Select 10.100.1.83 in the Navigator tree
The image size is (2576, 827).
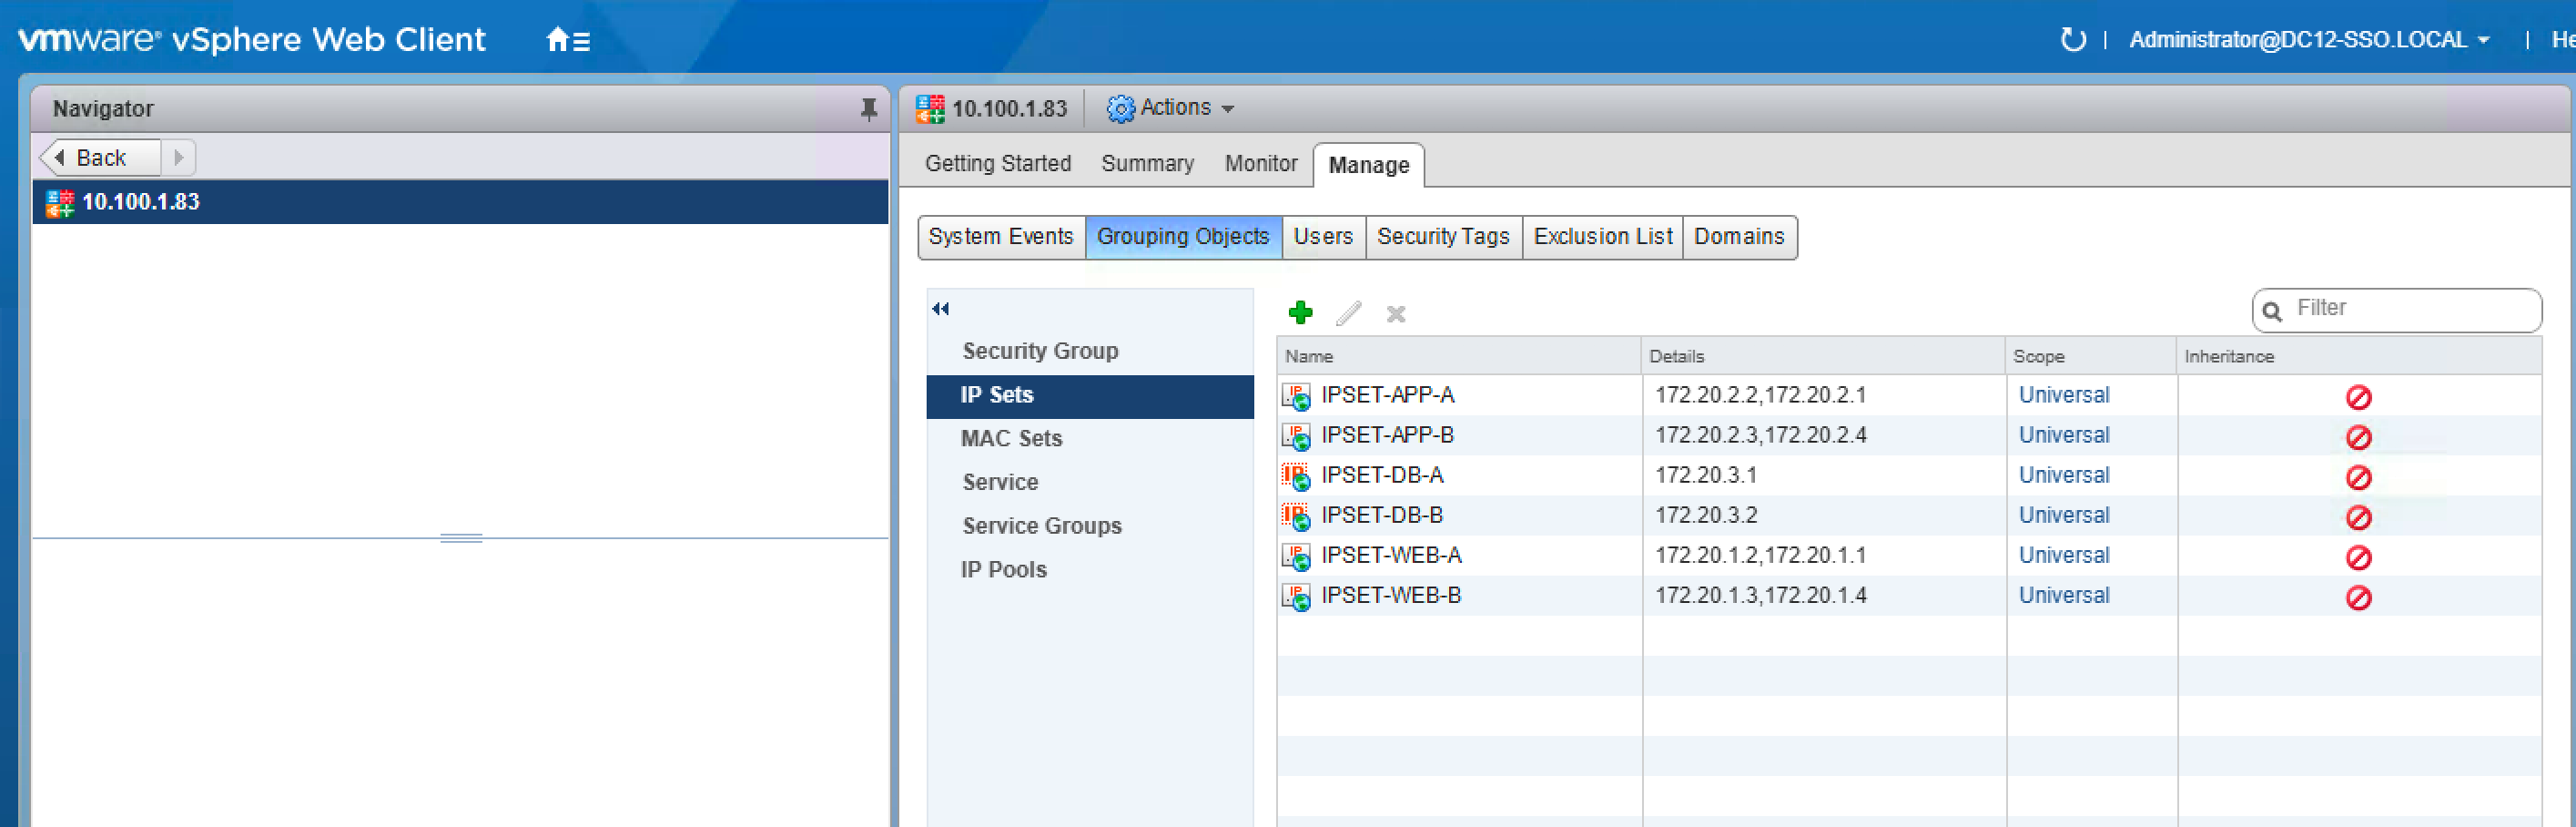(x=140, y=202)
